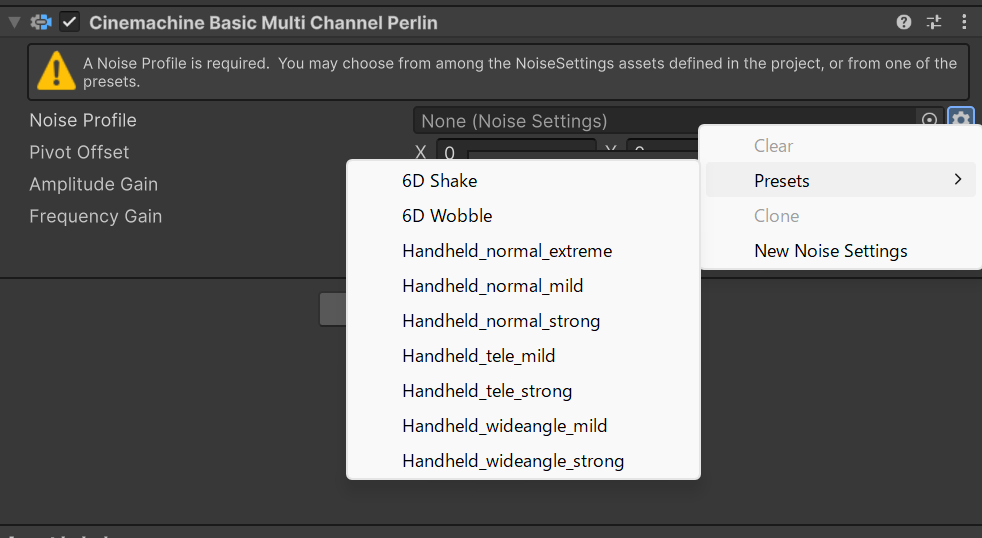Open the component three-dot options menu
Image resolution: width=982 pixels, height=538 pixels.
pos(964,23)
